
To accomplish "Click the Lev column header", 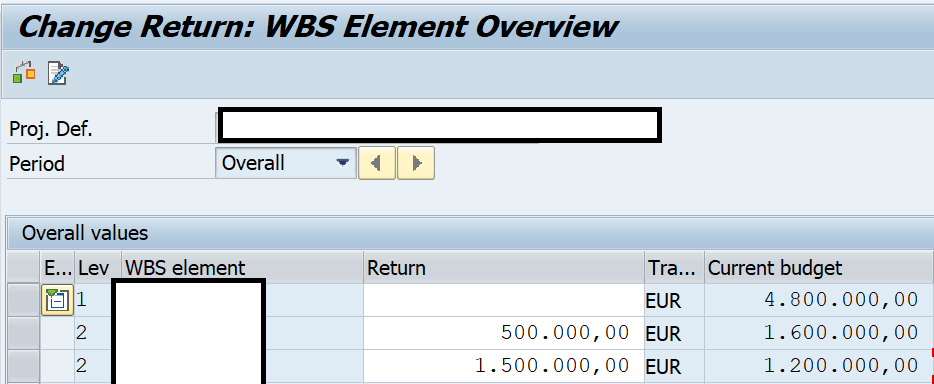I will 98,267.
